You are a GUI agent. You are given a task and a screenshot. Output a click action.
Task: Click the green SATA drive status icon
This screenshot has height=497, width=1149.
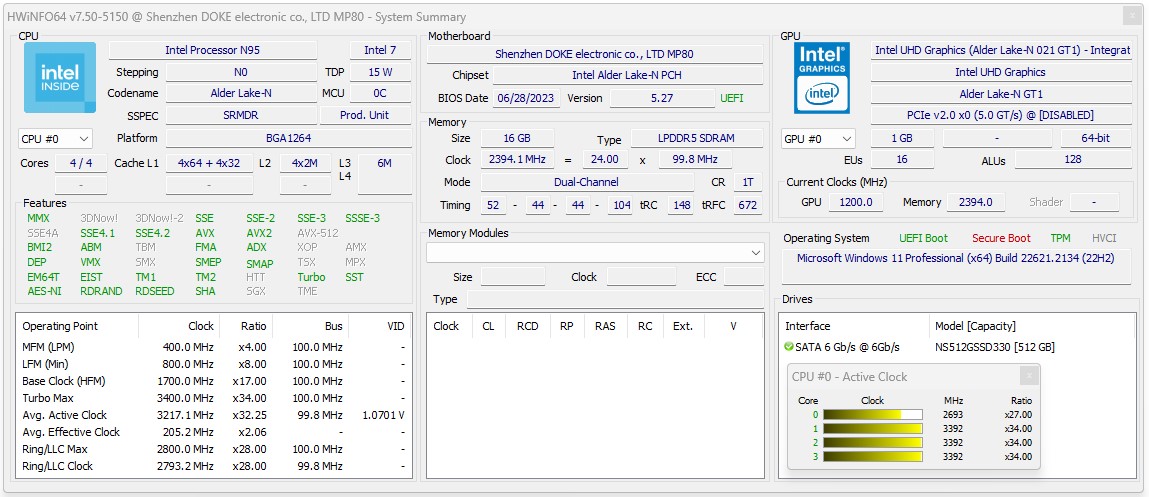(789, 347)
